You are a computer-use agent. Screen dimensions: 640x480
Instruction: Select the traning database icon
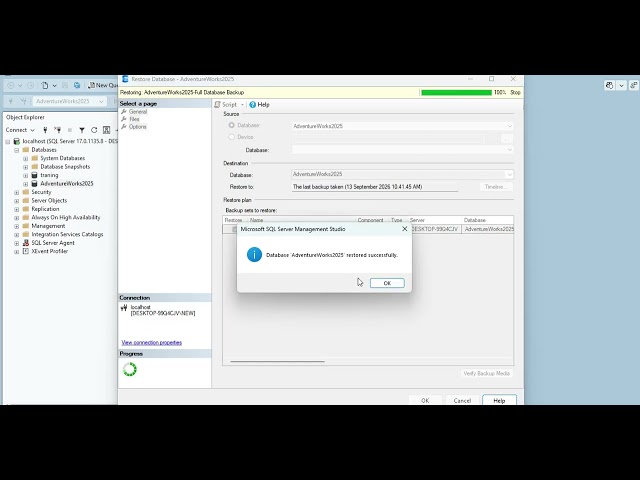click(x=35, y=175)
